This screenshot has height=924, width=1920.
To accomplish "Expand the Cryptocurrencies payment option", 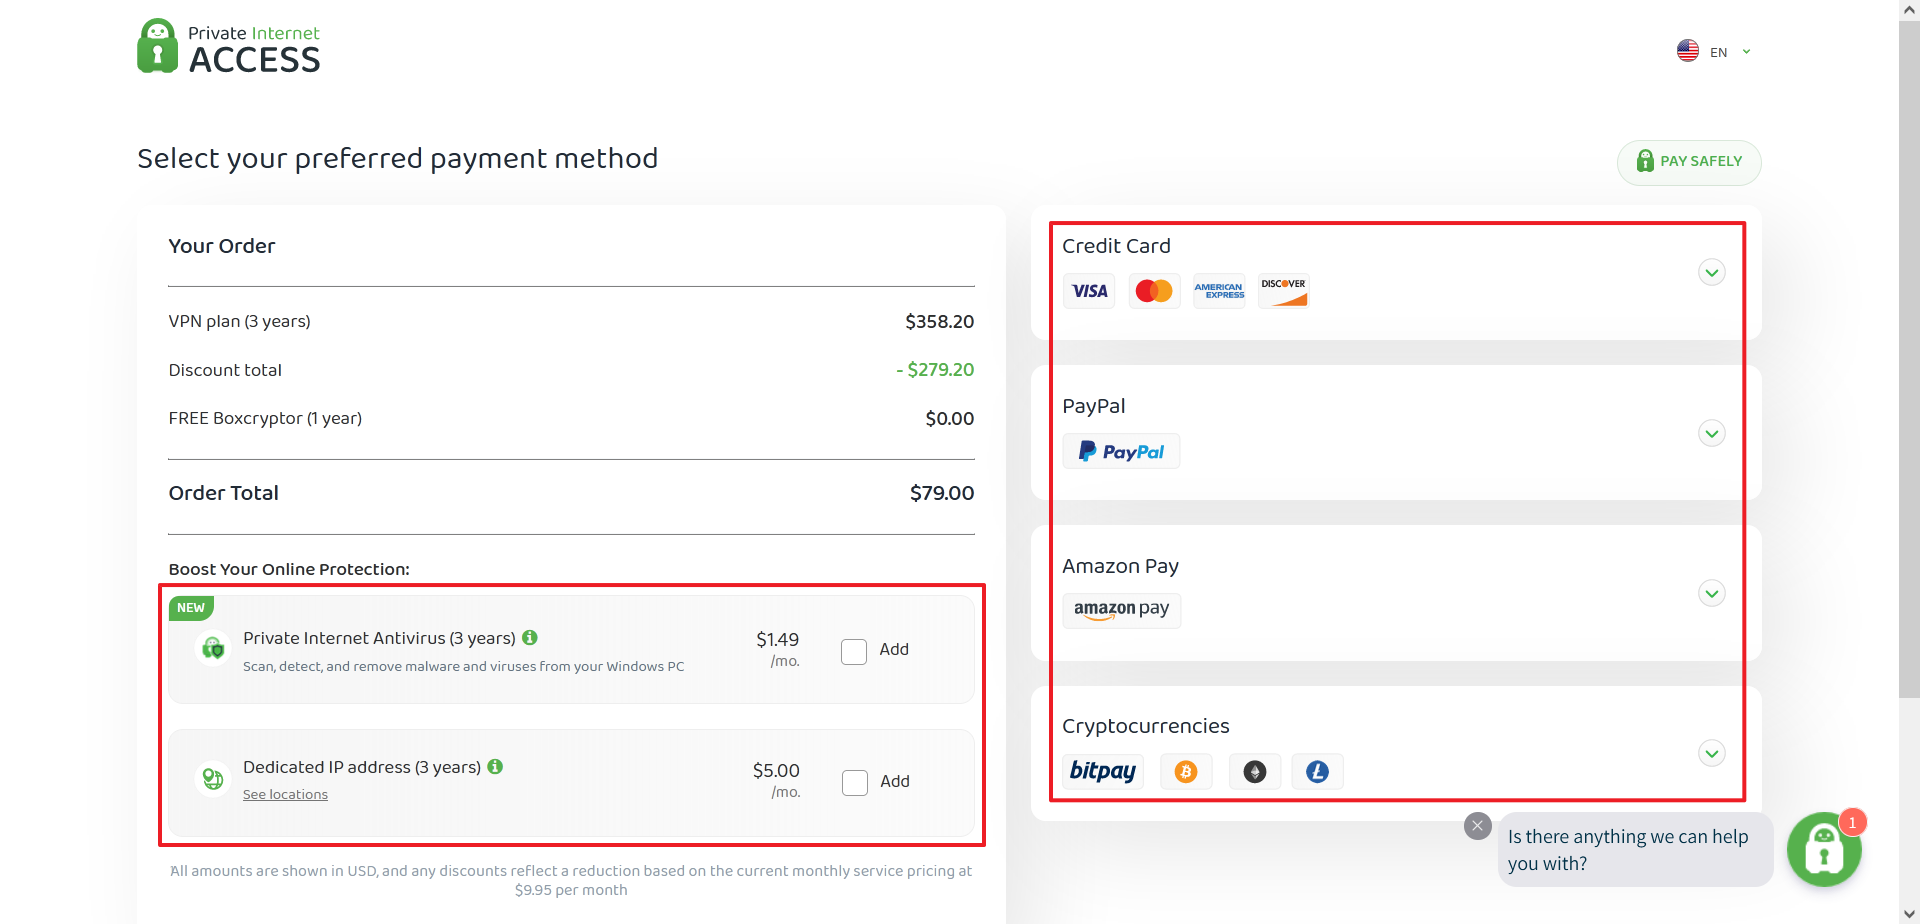I will point(1712,753).
